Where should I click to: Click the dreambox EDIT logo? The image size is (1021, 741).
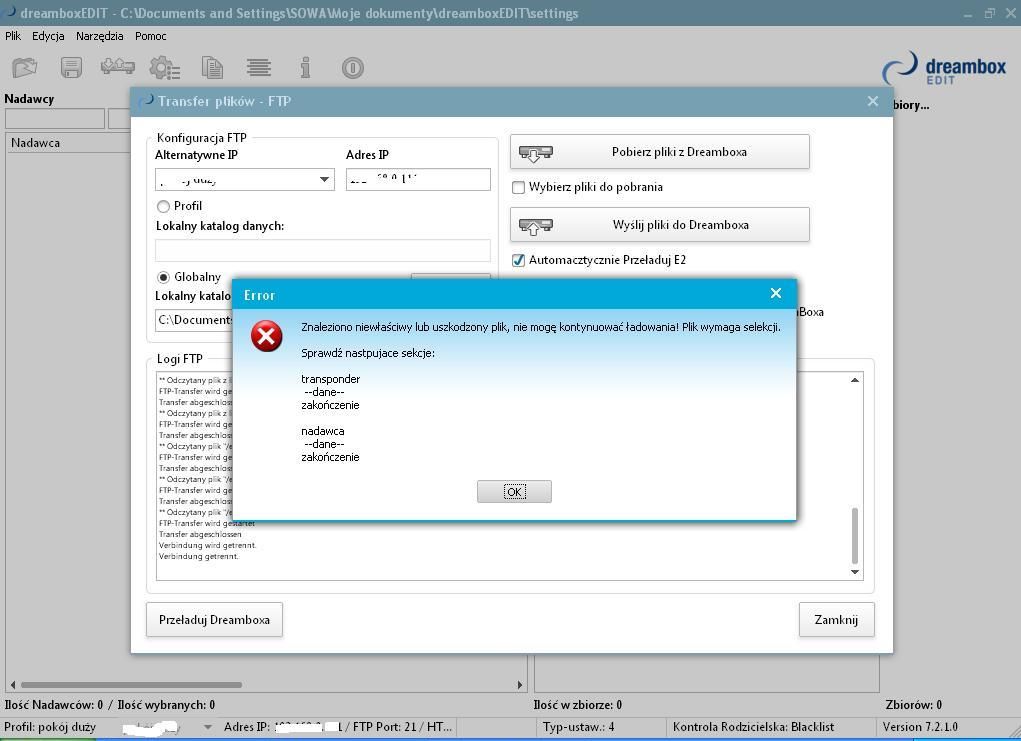(x=944, y=68)
